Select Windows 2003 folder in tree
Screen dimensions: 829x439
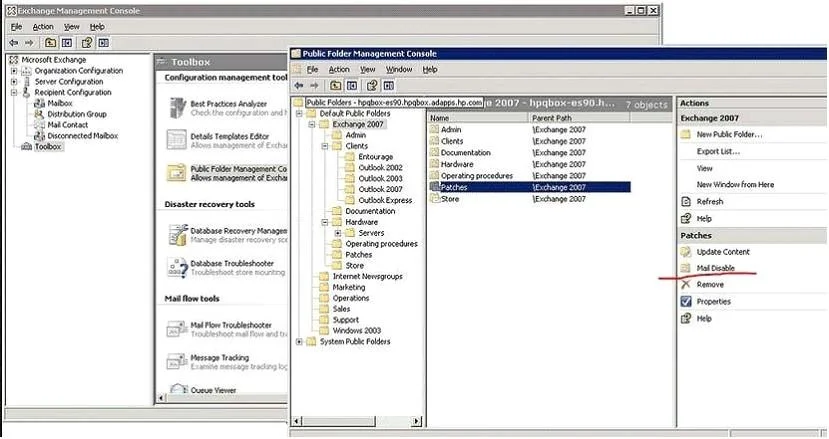[356, 331]
